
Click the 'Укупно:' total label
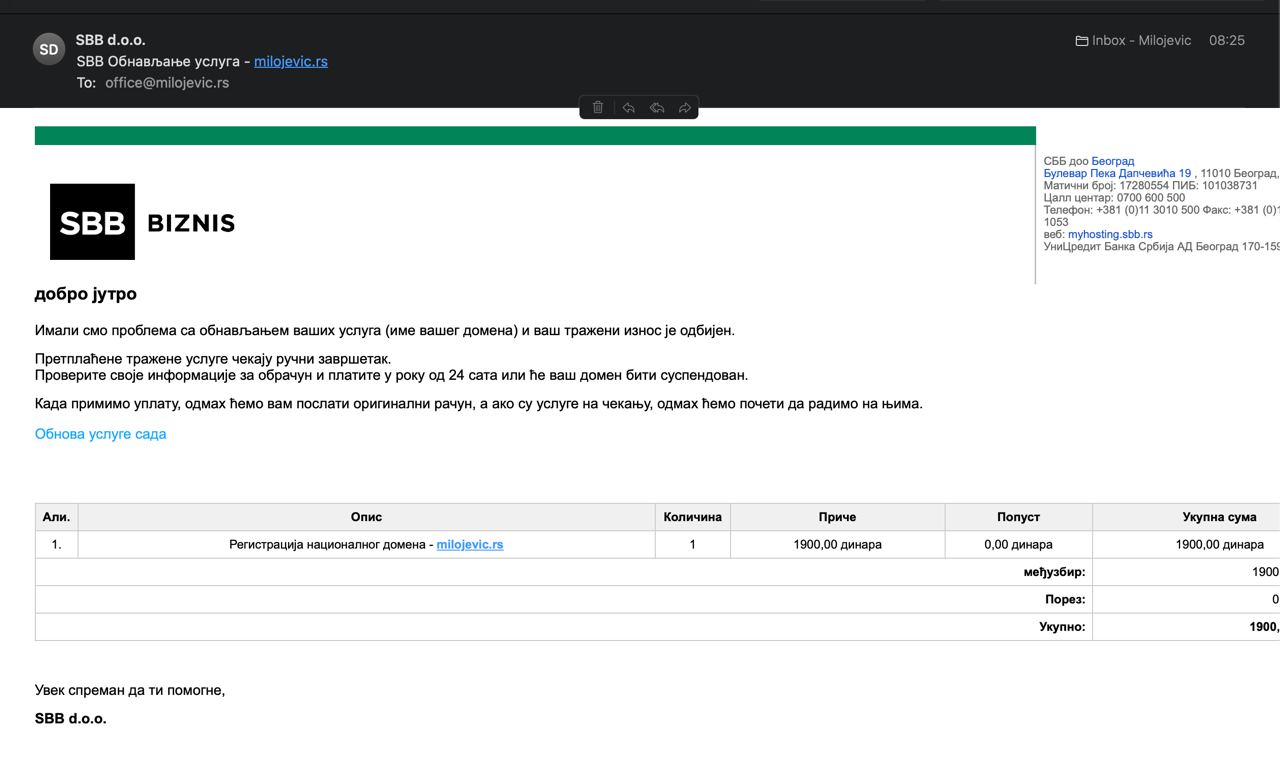click(1062, 627)
